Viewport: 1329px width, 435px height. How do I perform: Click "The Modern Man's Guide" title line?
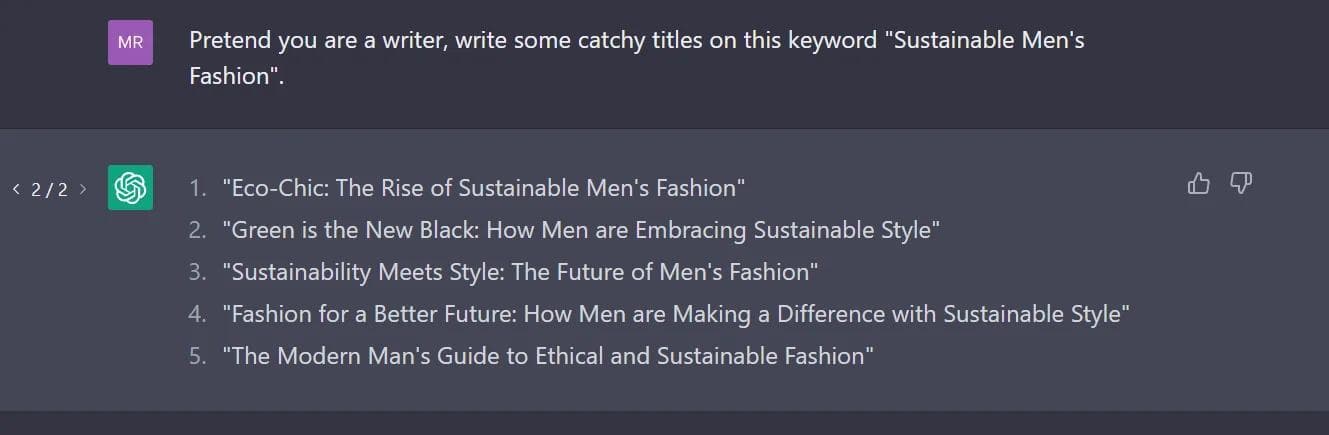click(548, 356)
